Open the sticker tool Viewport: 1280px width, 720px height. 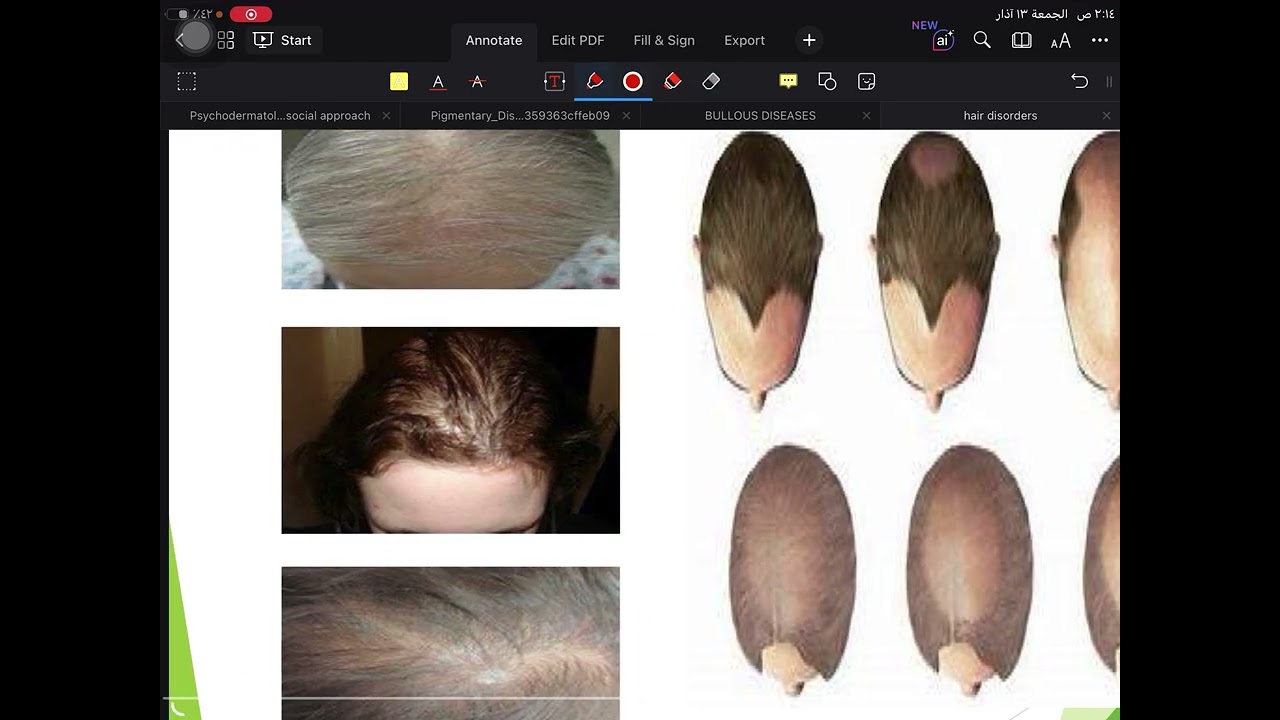867,81
